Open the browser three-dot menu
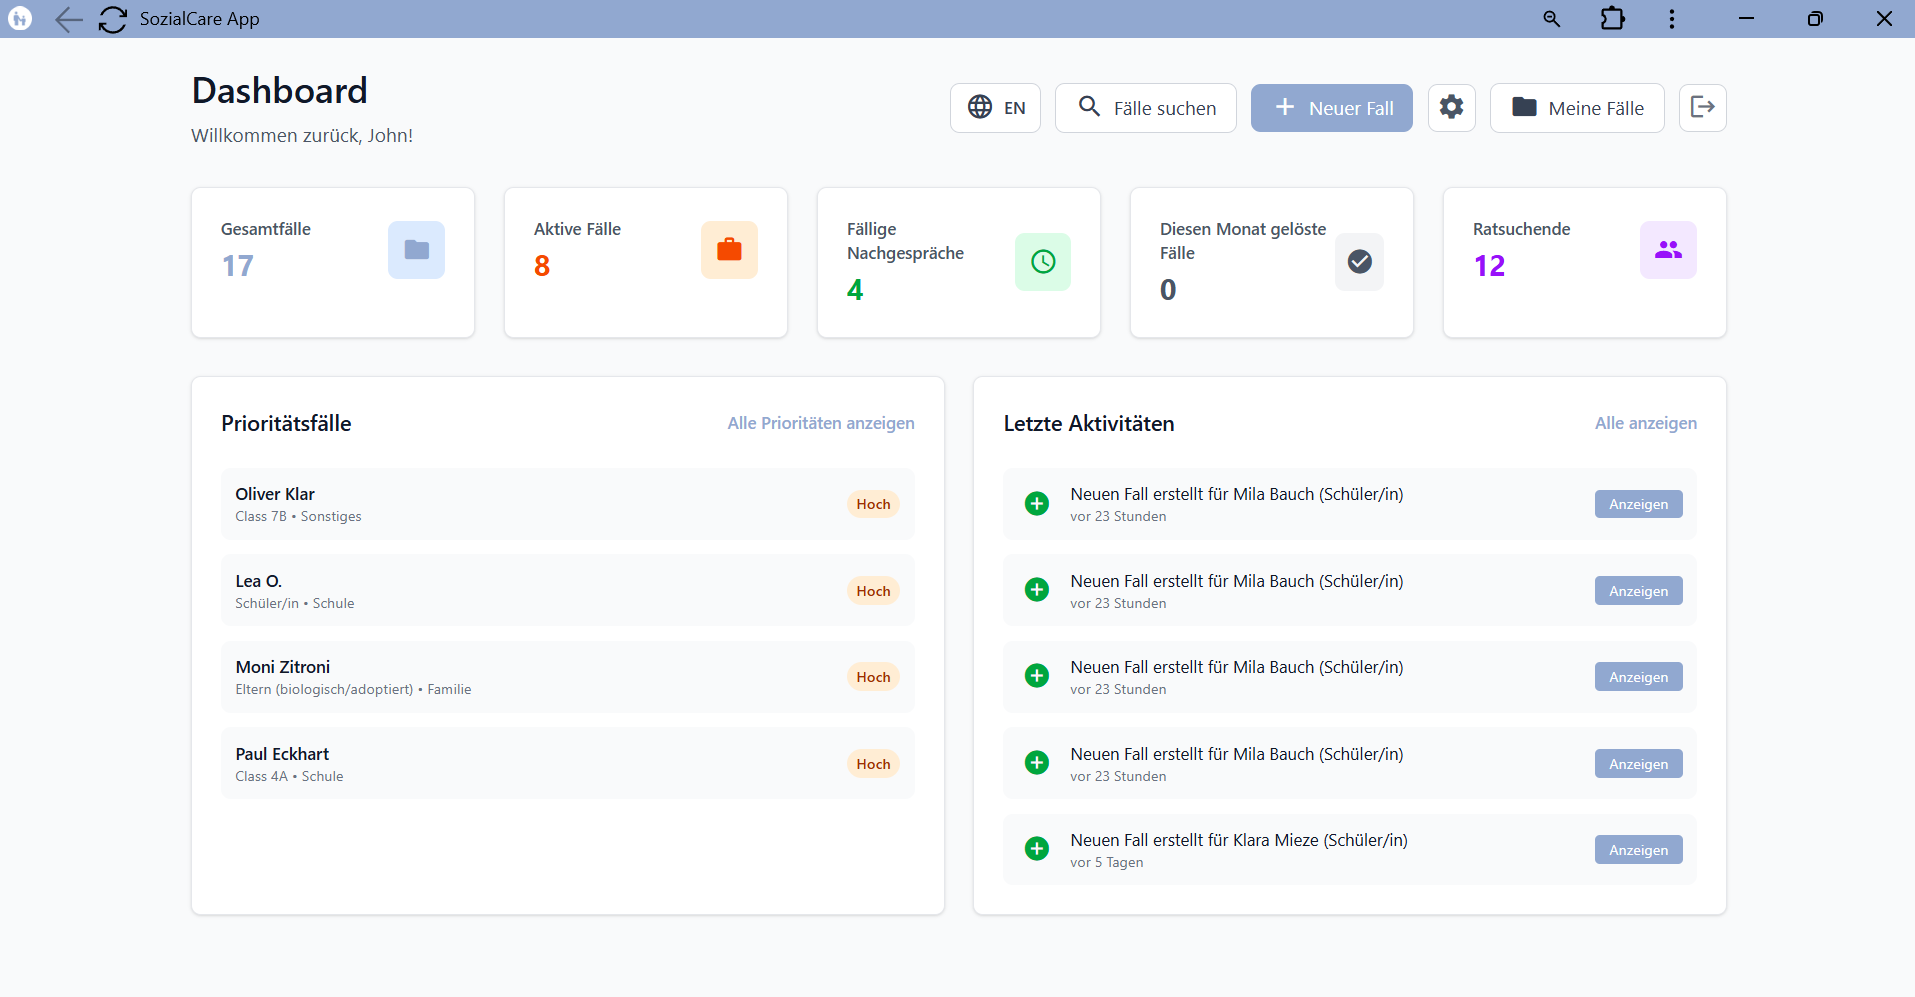Viewport: 1915px width, 997px height. click(x=1670, y=19)
